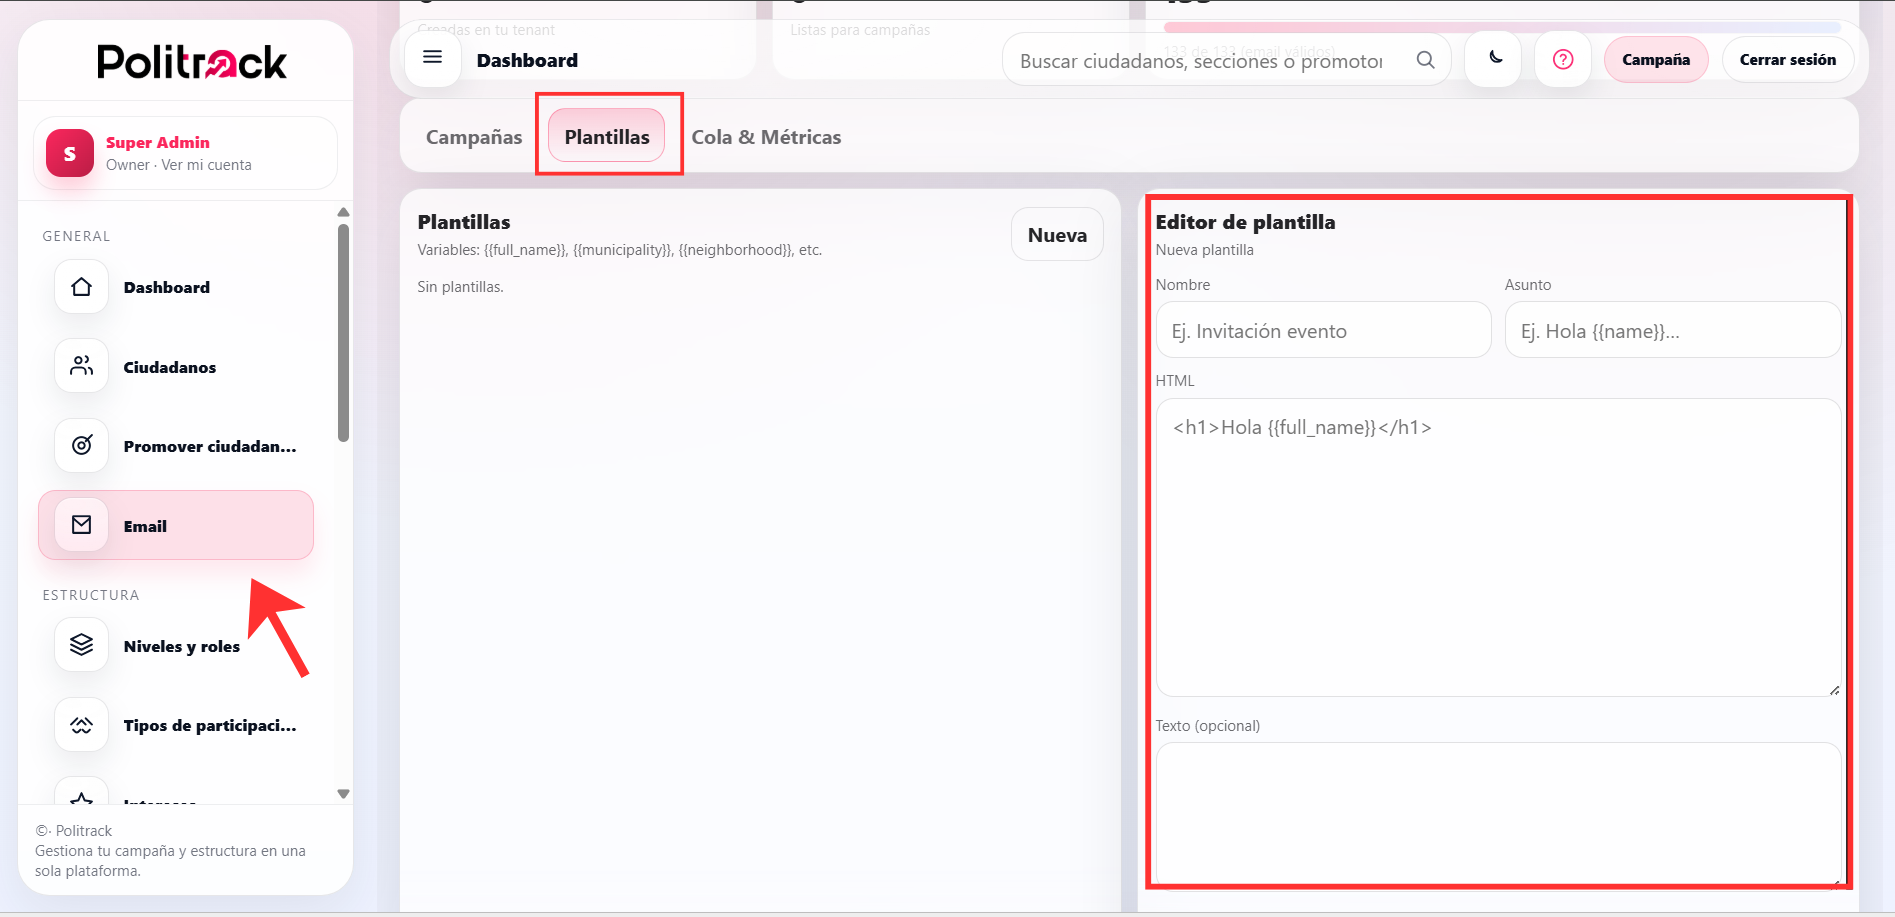This screenshot has height=917, width=1895.
Task: Open the hamburger menu next to Dashboard
Action: pyautogui.click(x=432, y=58)
